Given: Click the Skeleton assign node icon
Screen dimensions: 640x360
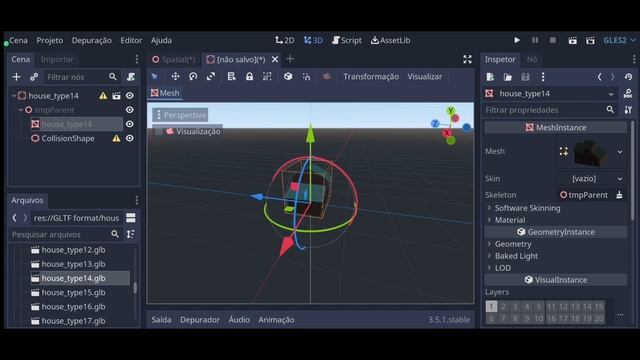Looking at the screenshot, I should 620,195.
